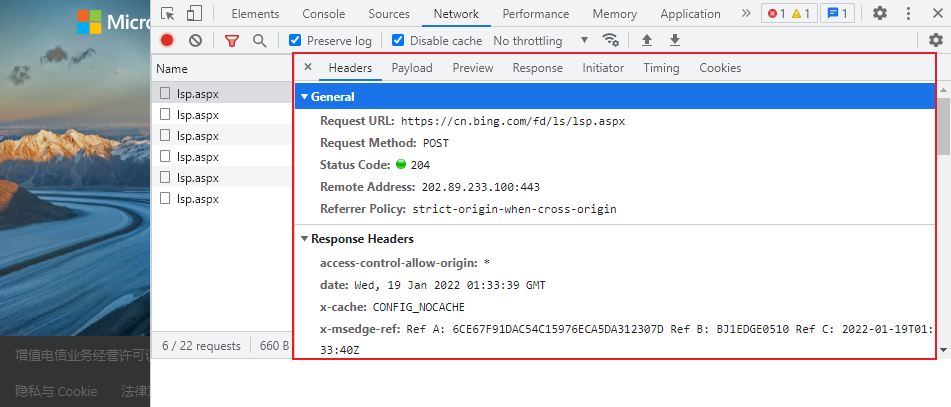Image resolution: width=951 pixels, height=407 pixels.
Task: Click the import HAR file upload icon
Action: click(x=647, y=41)
